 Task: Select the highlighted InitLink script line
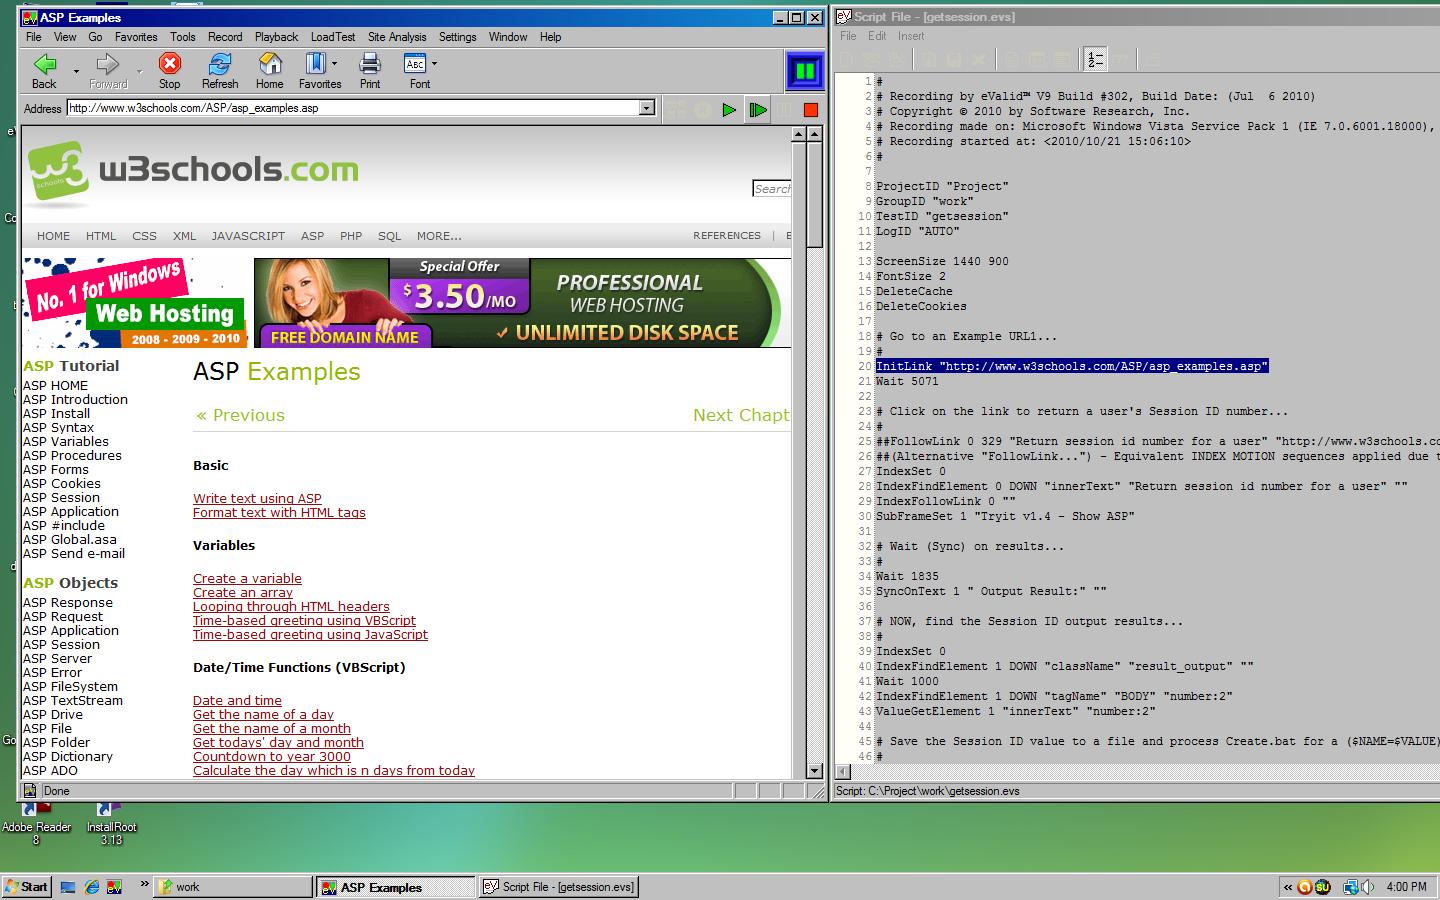pos(1072,366)
